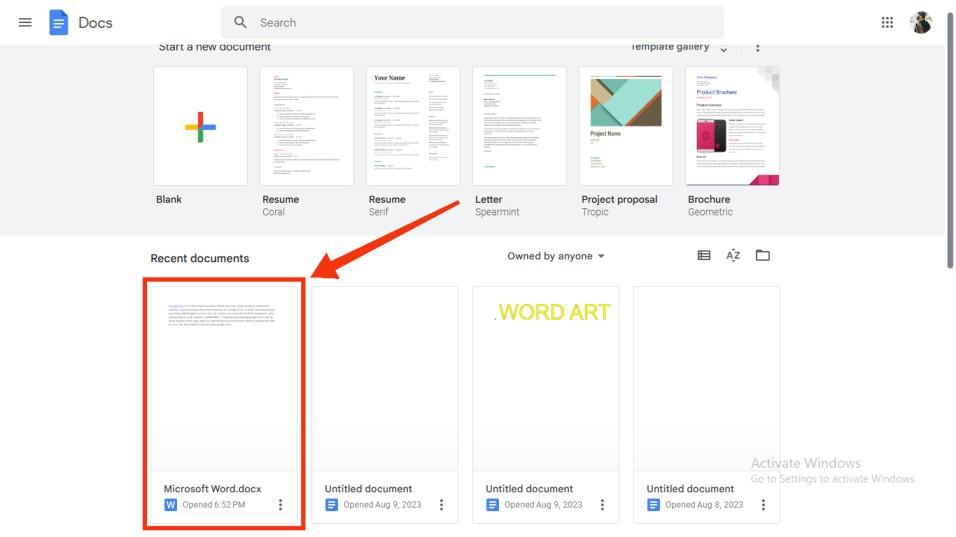This screenshot has height=537, width=956.
Task: Click the Microsoft Word.docx file name
Action: click(x=212, y=489)
